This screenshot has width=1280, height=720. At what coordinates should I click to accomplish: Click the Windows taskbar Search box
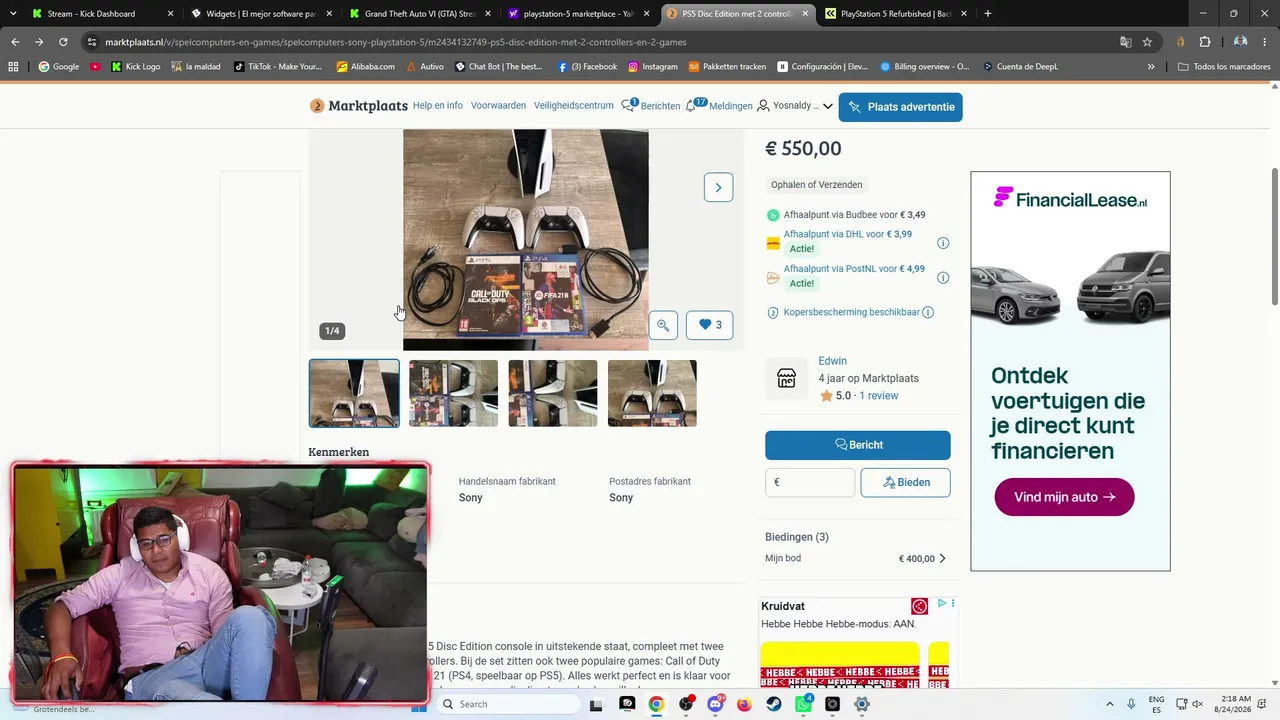[x=508, y=704]
